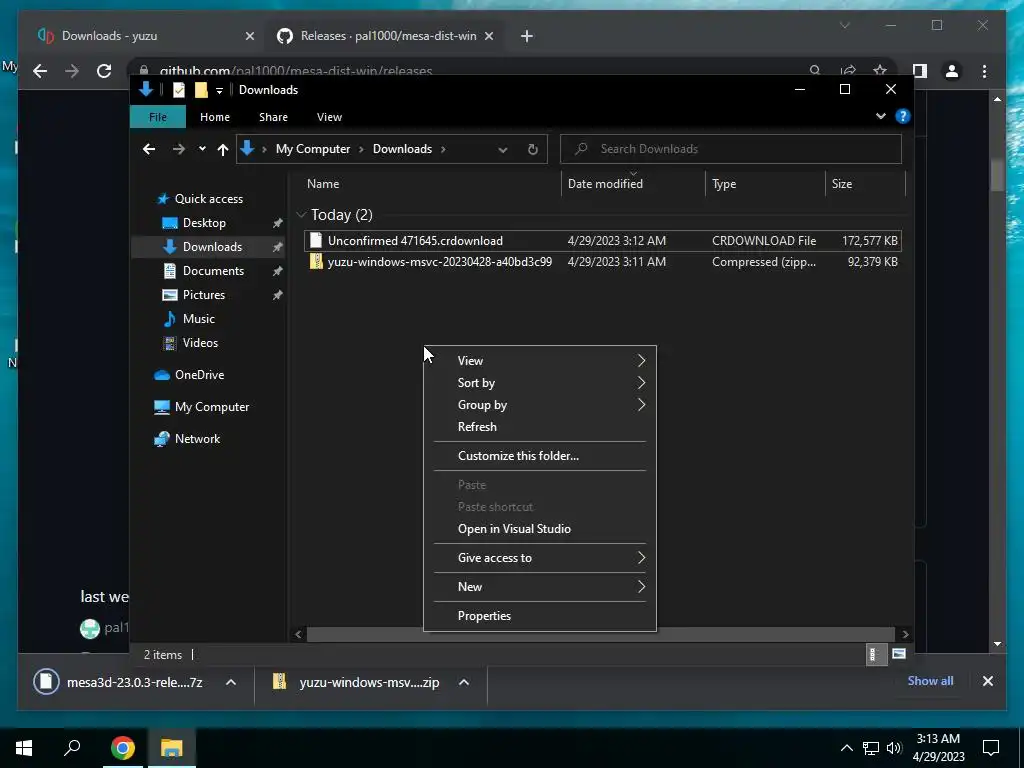Open Chrome share icon
Screen dimensions: 1024x768
[848, 71]
